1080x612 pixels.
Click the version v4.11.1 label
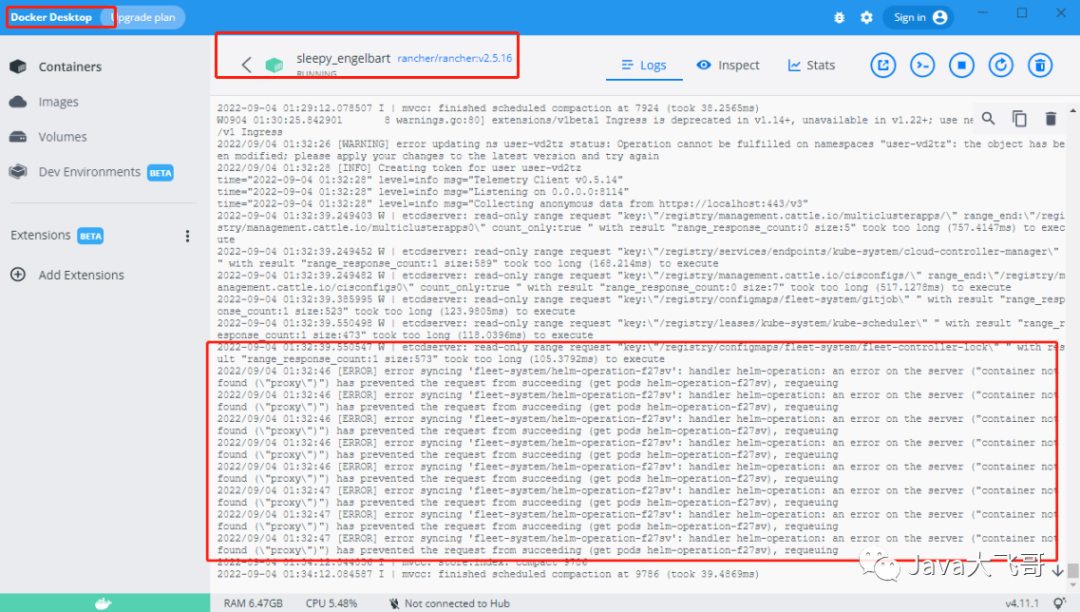(1022, 603)
